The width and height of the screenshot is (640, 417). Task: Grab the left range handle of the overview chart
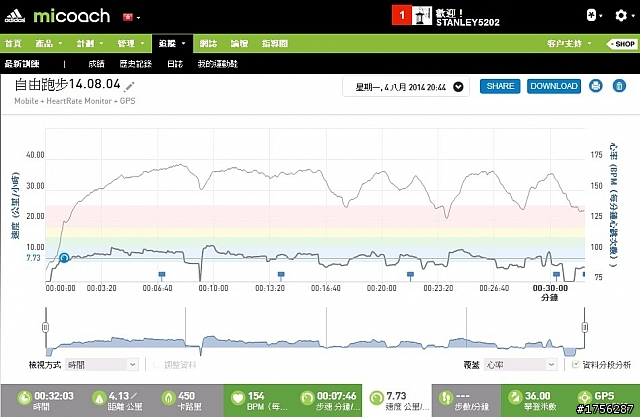[x=45, y=327]
